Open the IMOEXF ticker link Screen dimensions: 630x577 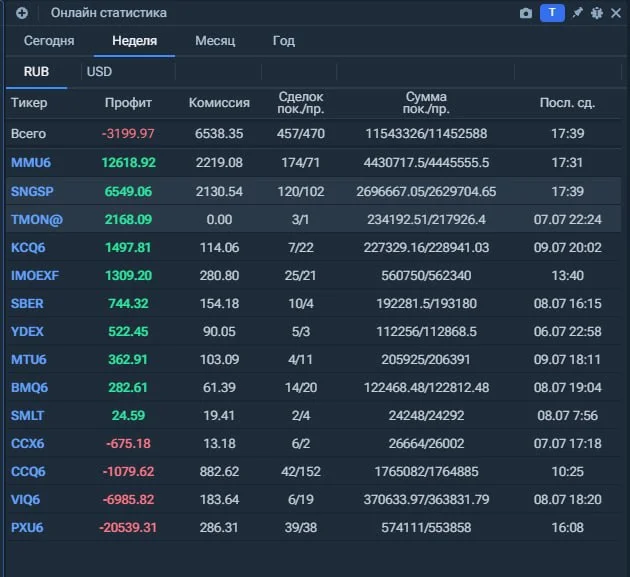(35, 276)
